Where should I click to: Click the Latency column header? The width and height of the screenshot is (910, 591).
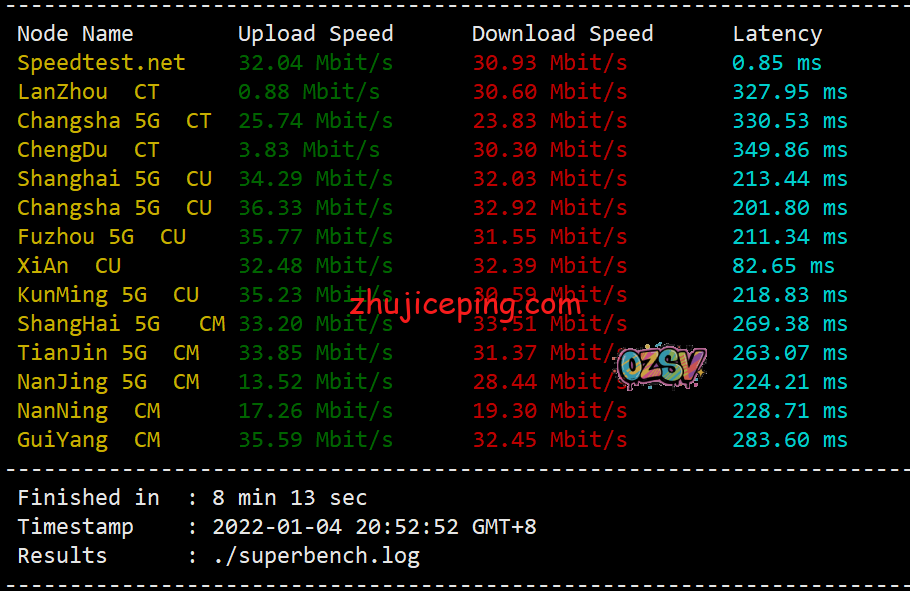click(x=777, y=34)
